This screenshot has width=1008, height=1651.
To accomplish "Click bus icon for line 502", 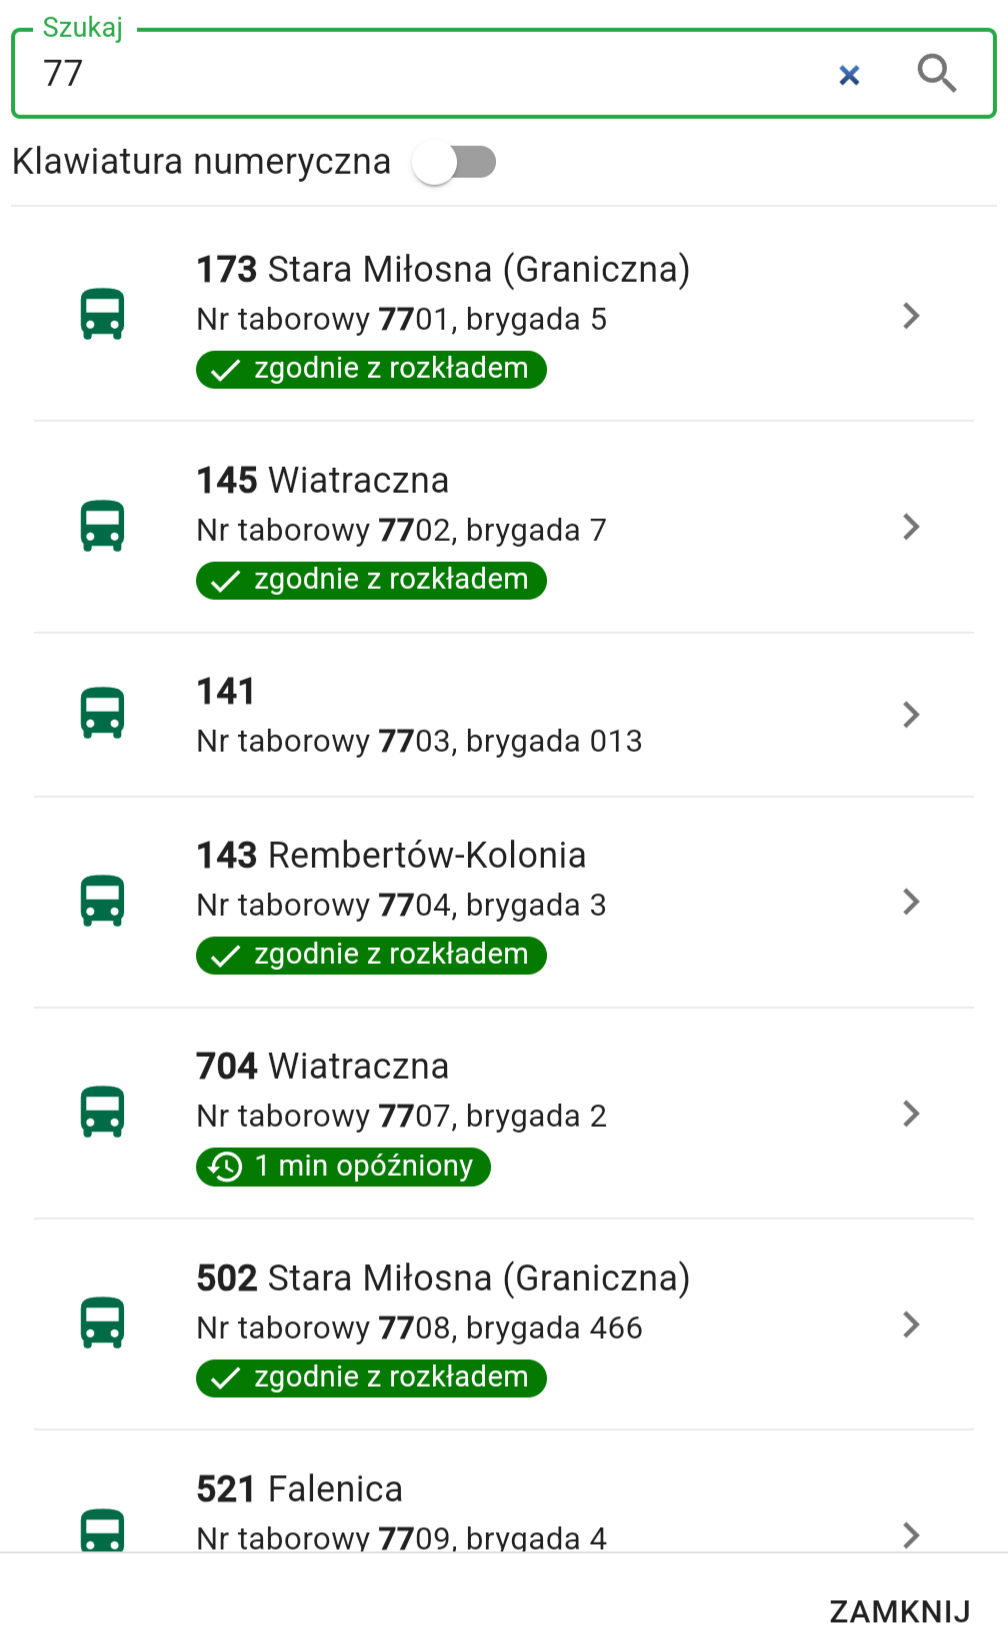I will pyautogui.click(x=102, y=1323).
